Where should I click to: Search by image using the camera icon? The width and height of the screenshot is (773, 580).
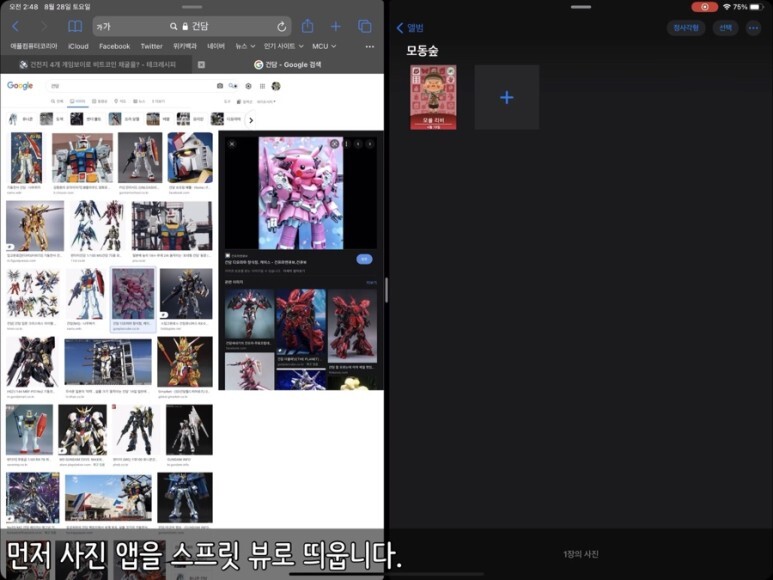coord(219,86)
